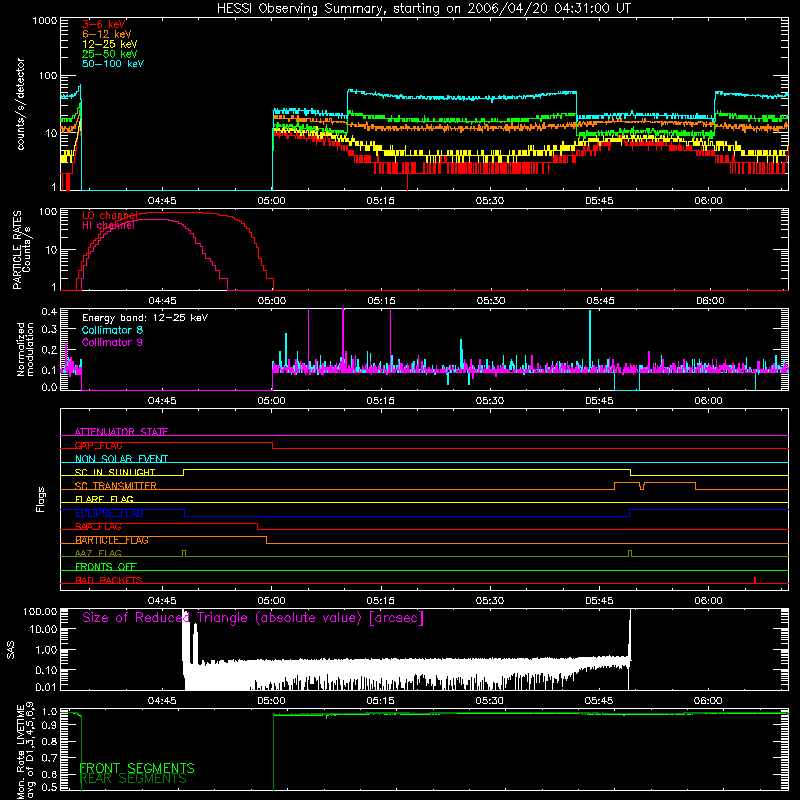Viewport: 800px width, 800px height.
Task: Select the BAD_PACKETS flag label
Action: [x=109, y=580]
